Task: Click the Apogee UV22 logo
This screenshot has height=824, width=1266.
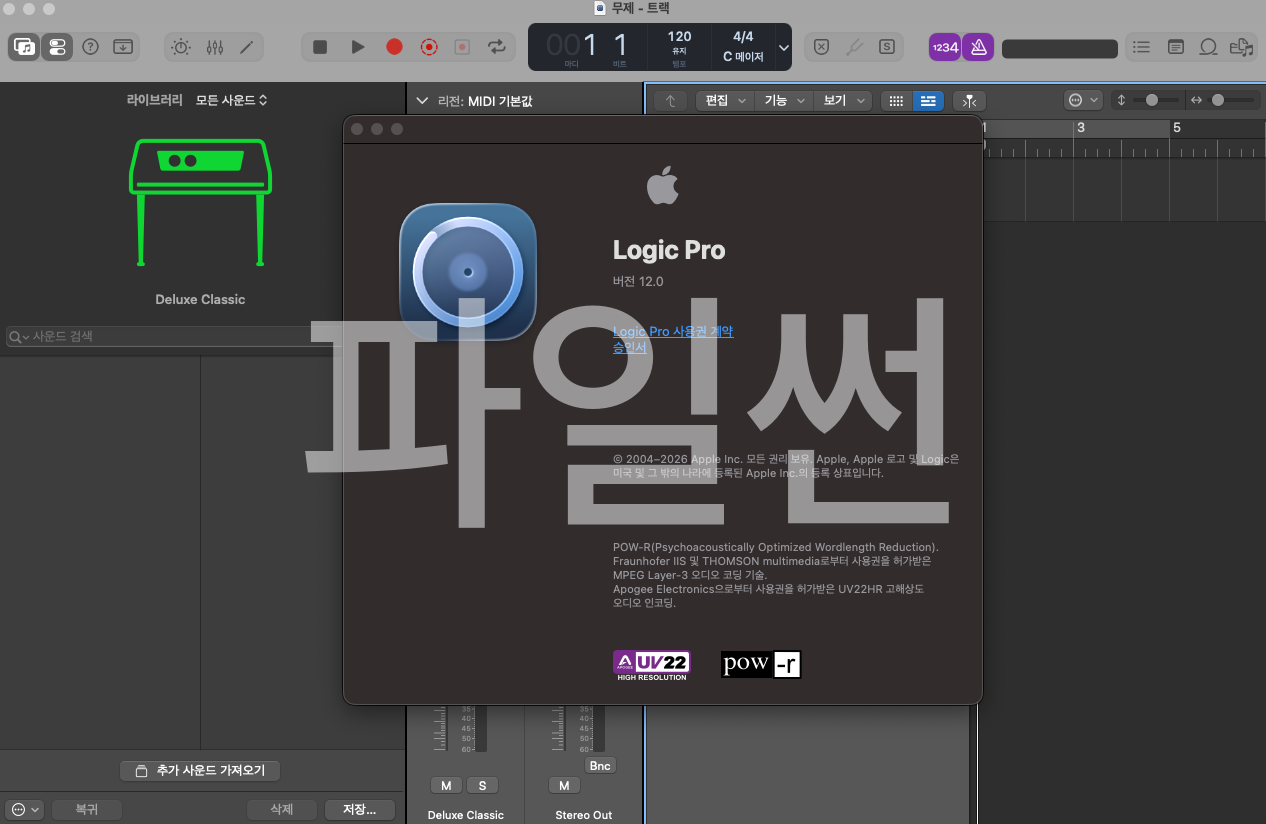Action: point(652,665)
